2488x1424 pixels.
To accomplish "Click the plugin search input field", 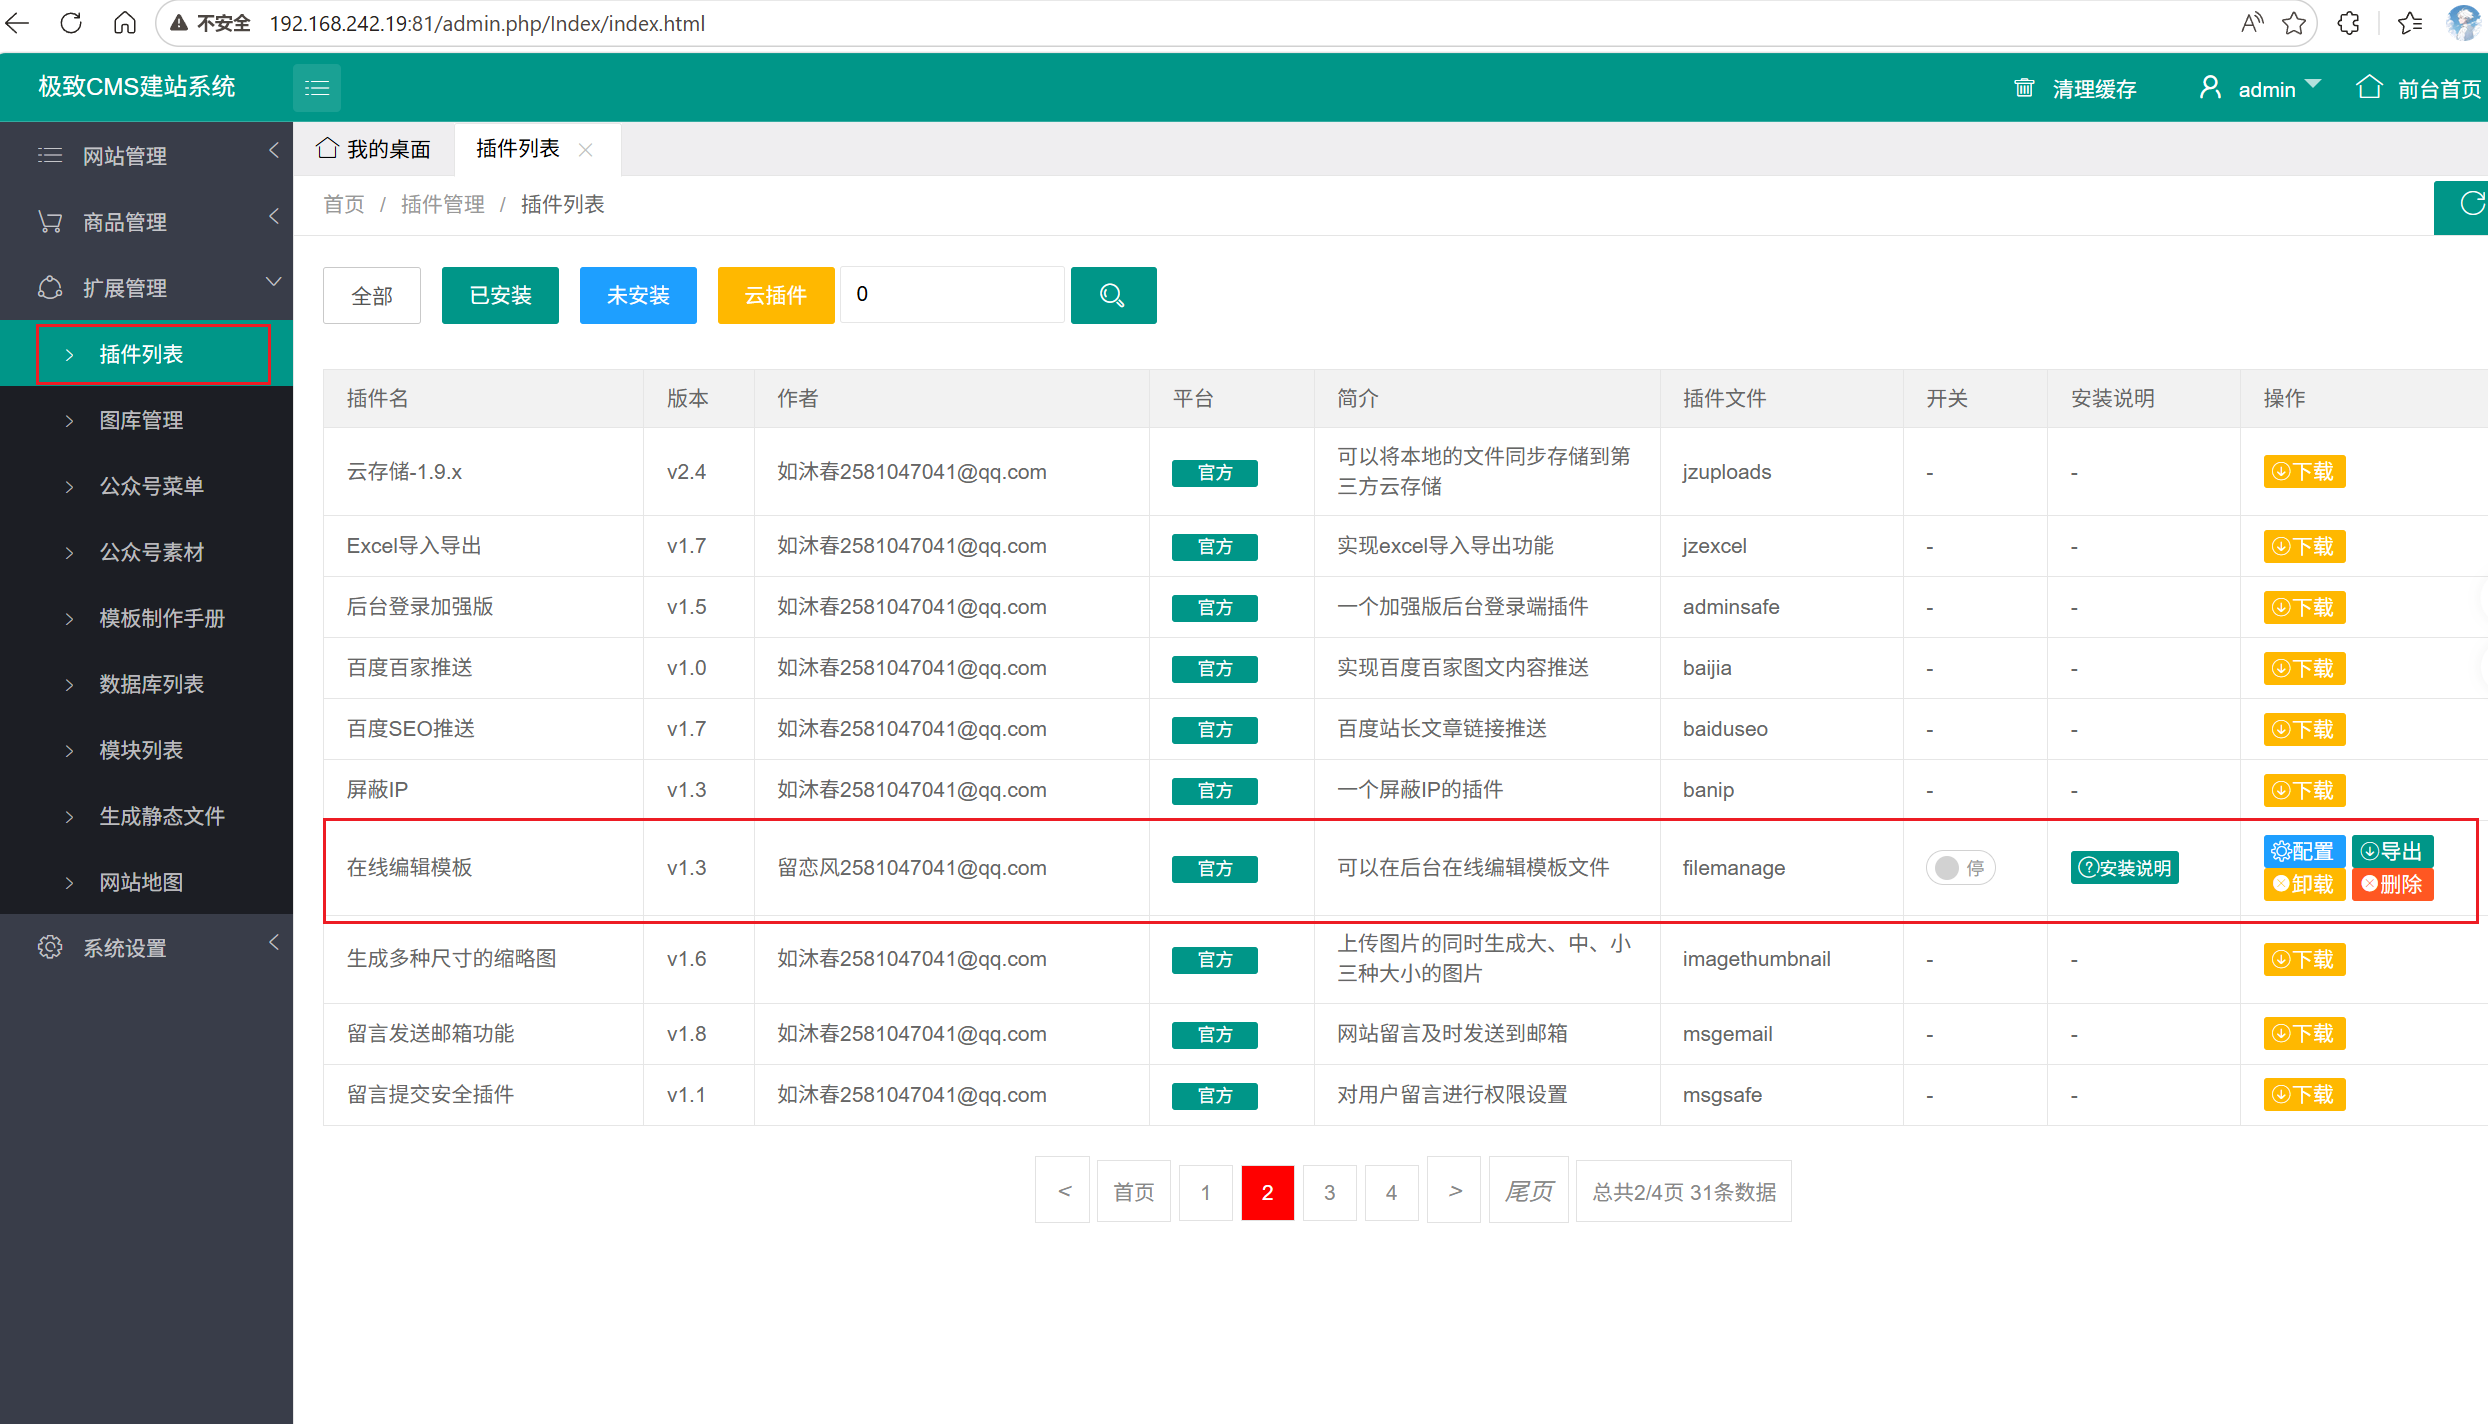I will click(x=952, y=295).
